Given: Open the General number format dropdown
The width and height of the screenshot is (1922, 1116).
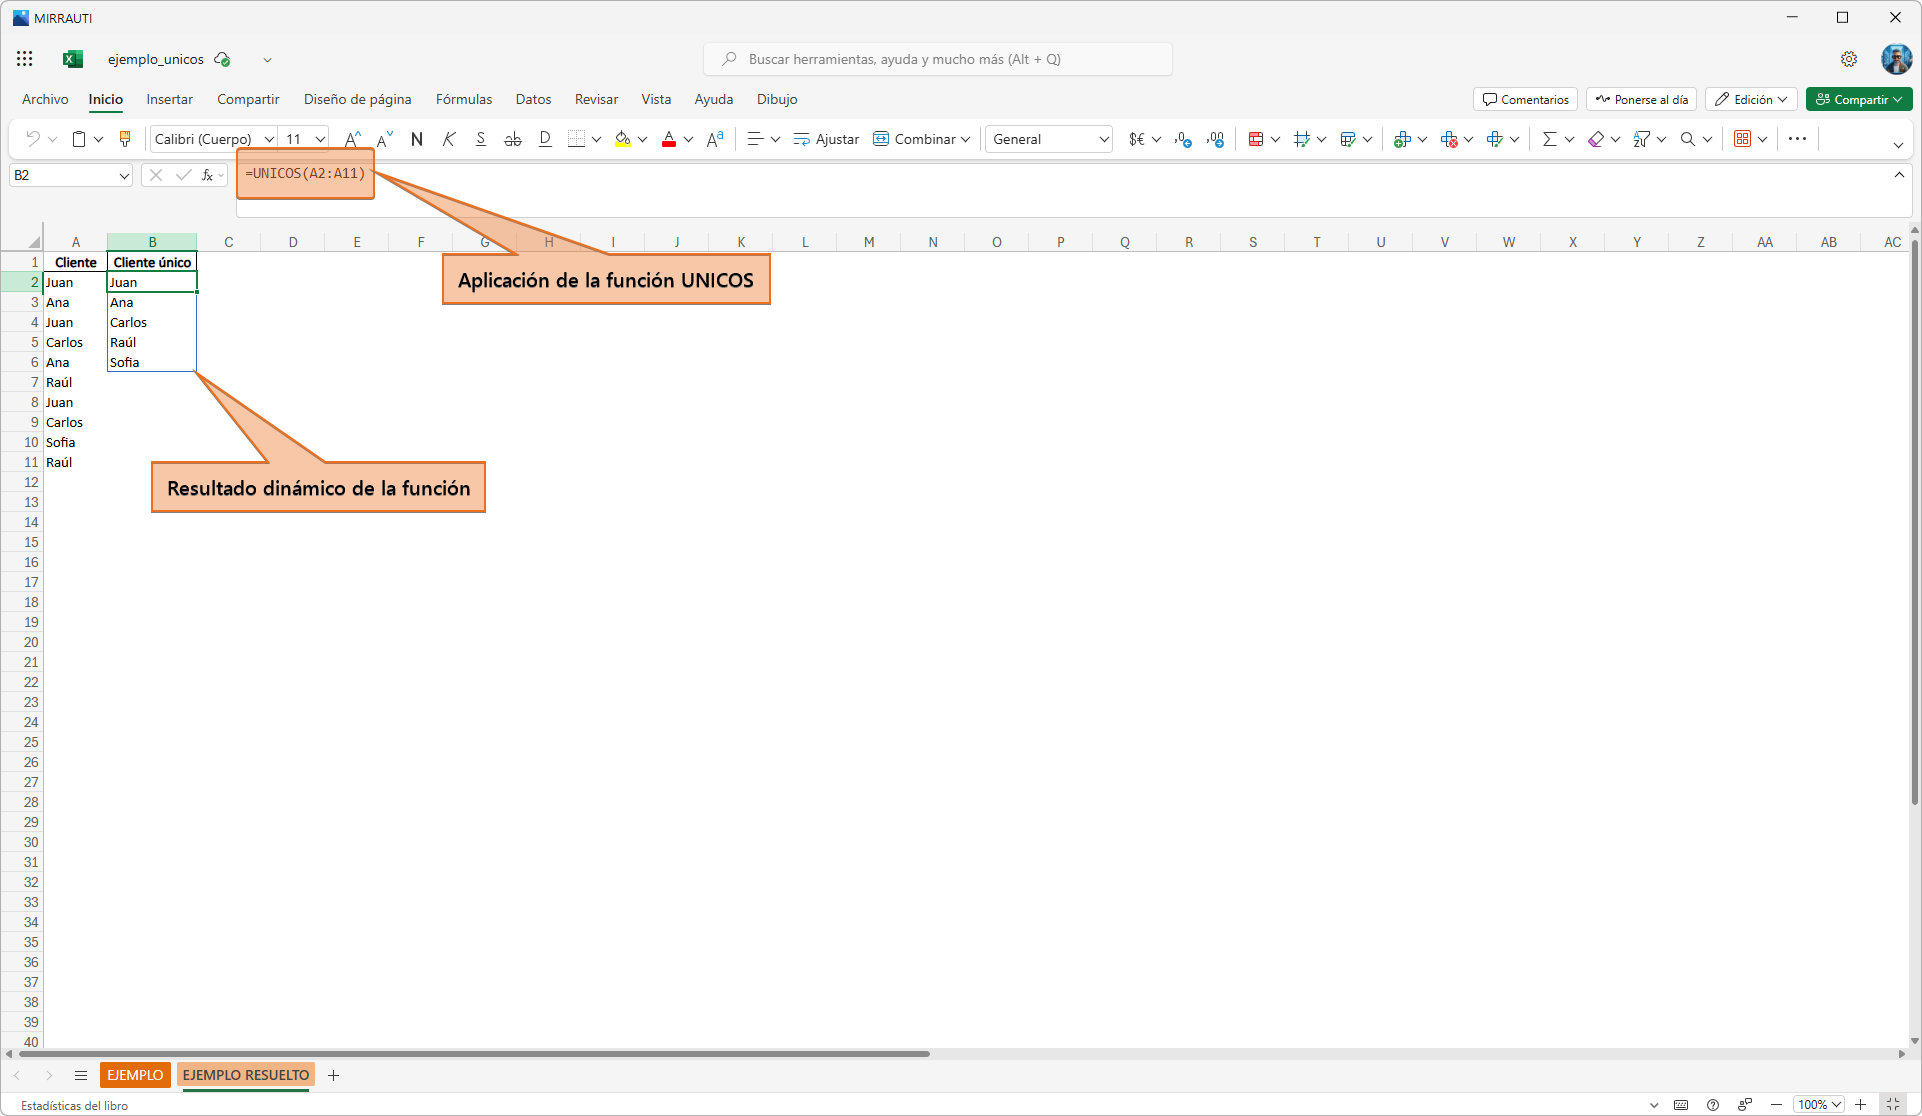Looking at the screenshot, I should tap(1104, 139).
